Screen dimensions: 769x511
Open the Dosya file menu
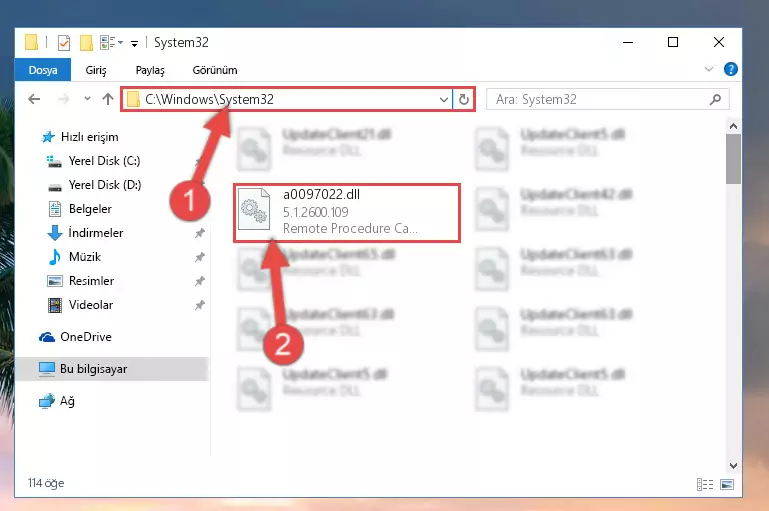point(43,70)
